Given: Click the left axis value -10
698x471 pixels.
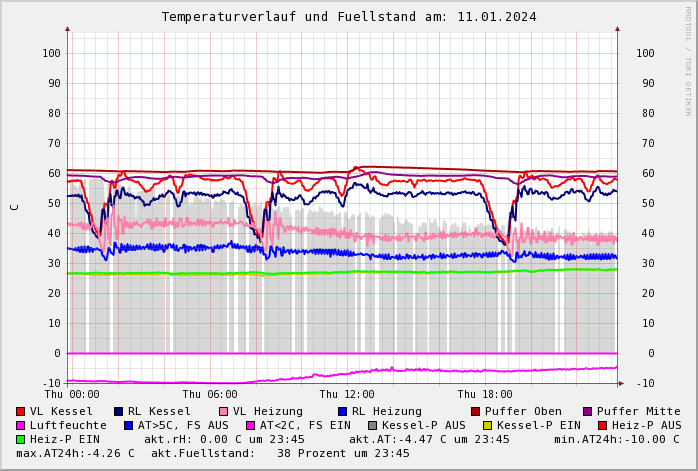Looking at the screenshot, I should pos(52,383).
